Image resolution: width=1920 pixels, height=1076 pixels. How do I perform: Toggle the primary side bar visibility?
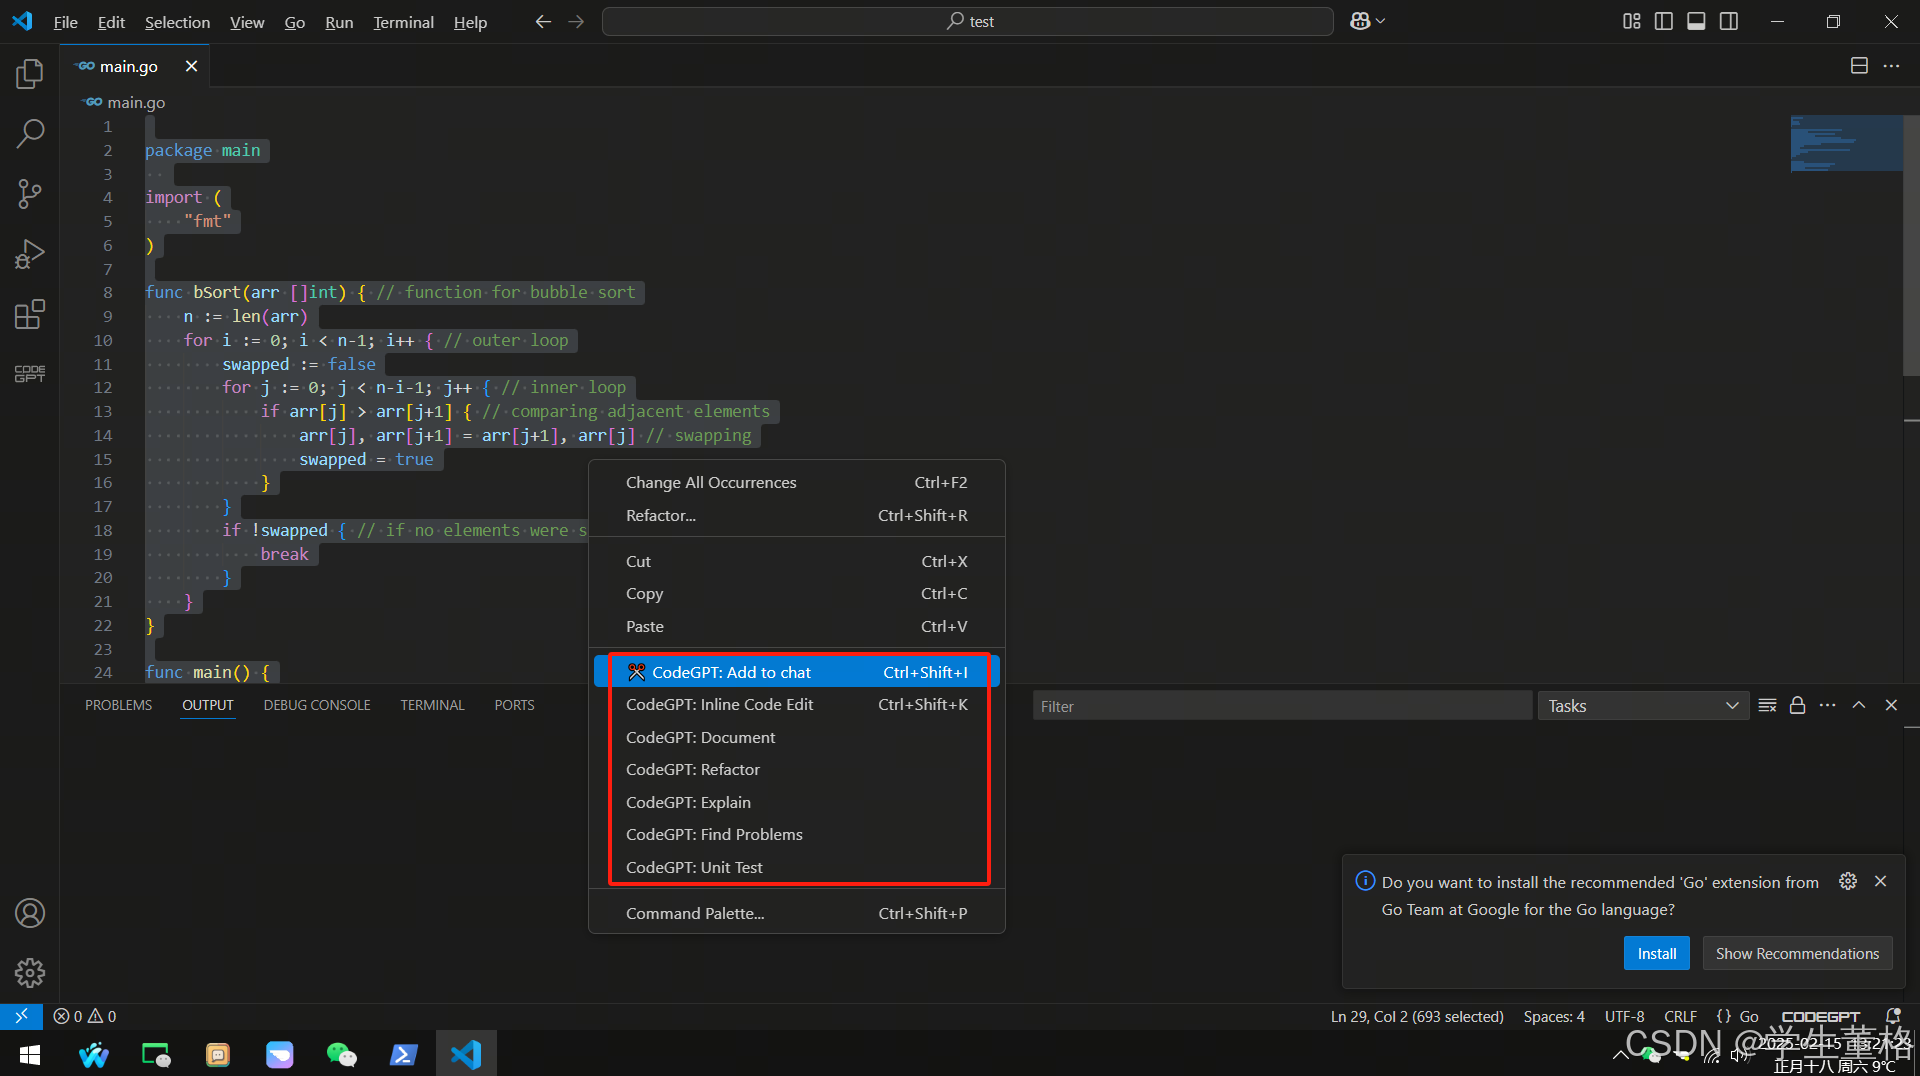click(x=1664, y=21)
